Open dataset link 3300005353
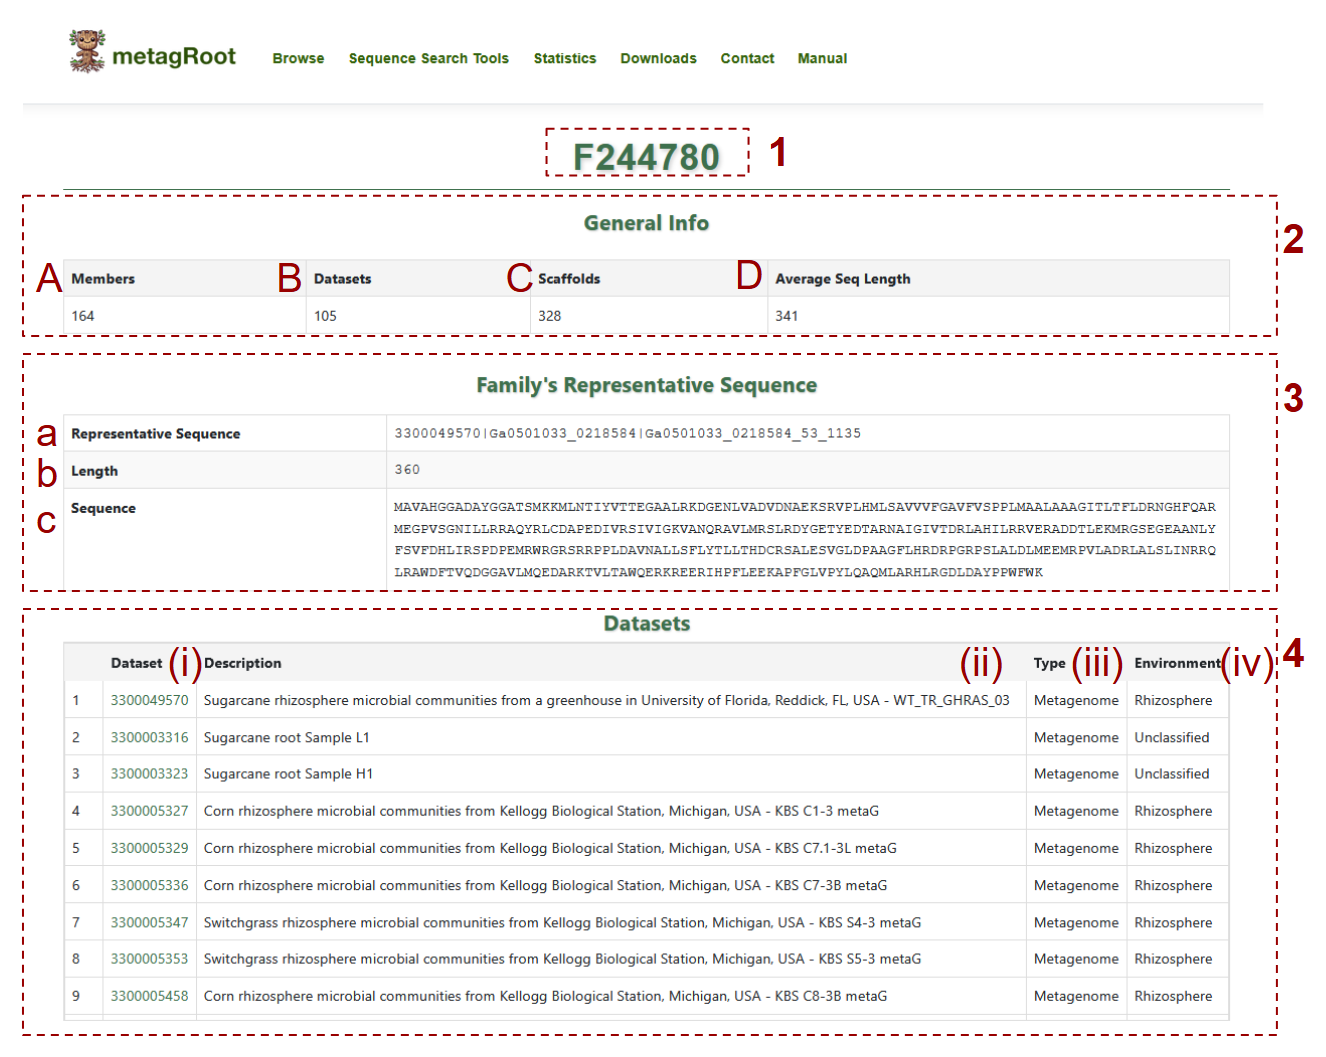This screenshot has width=1326, height=1057. pos(149,959)
